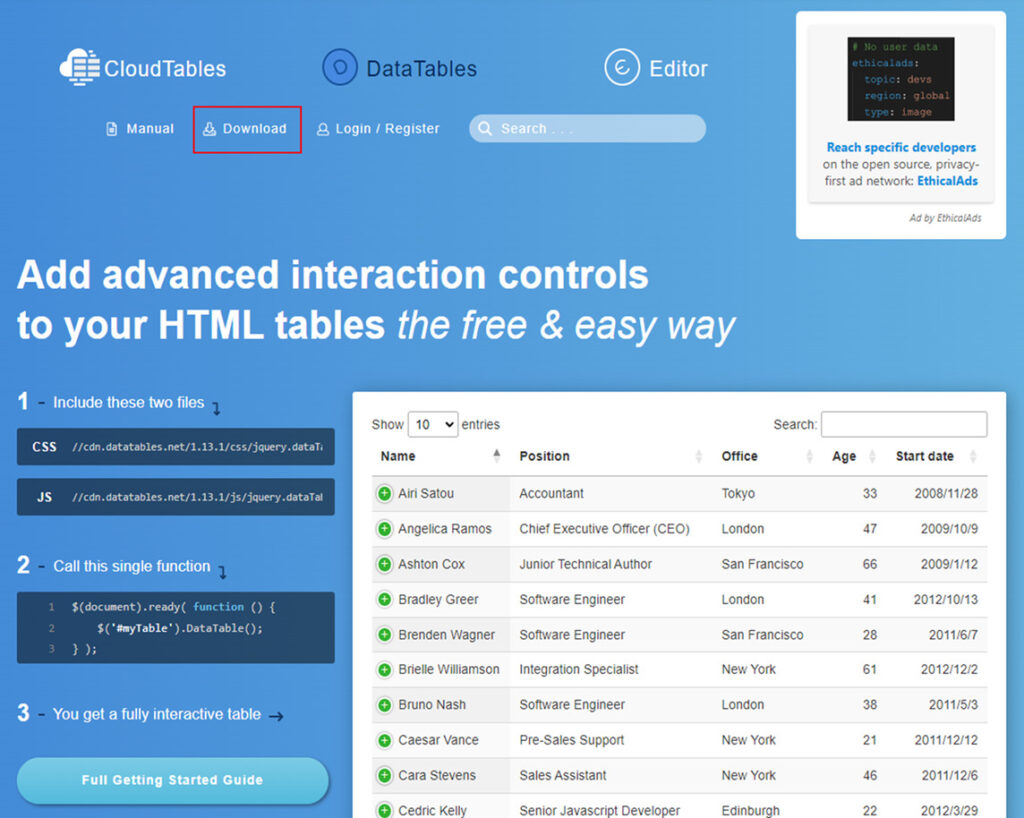Click the Include these two files heading

(129, 403)
